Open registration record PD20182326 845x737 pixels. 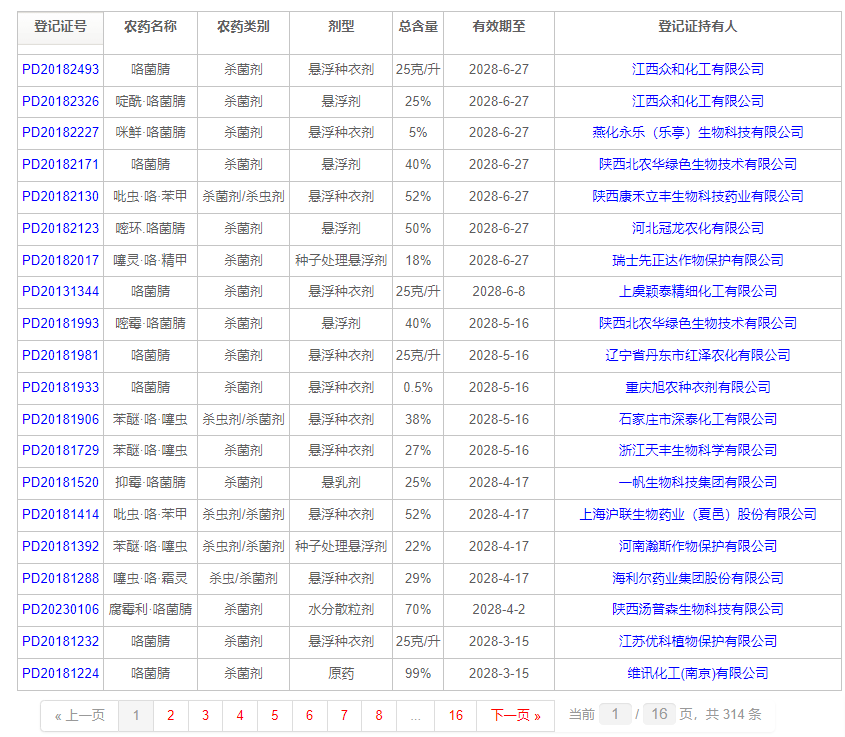pyautogui.click(x=60, y=101)
